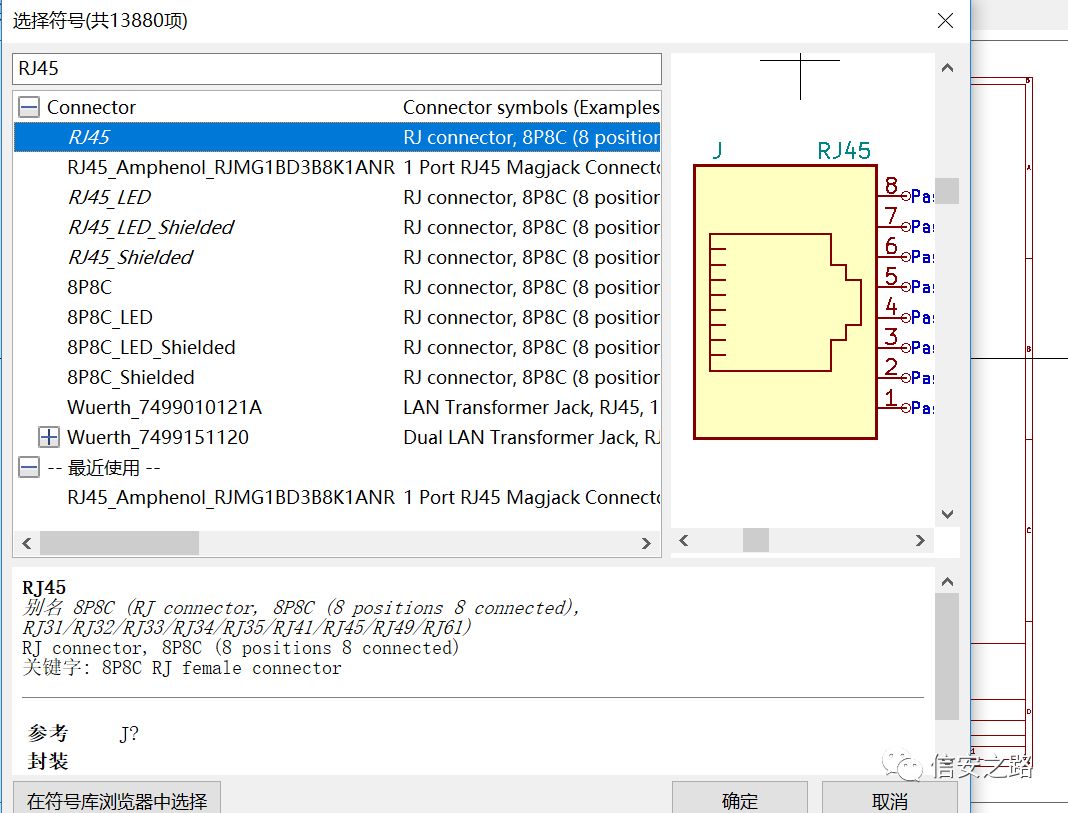Select RJ45_LED_Shielded in the list
Image resolution: width=1068 pixels, height=813 pixels.
pos(150,227)
